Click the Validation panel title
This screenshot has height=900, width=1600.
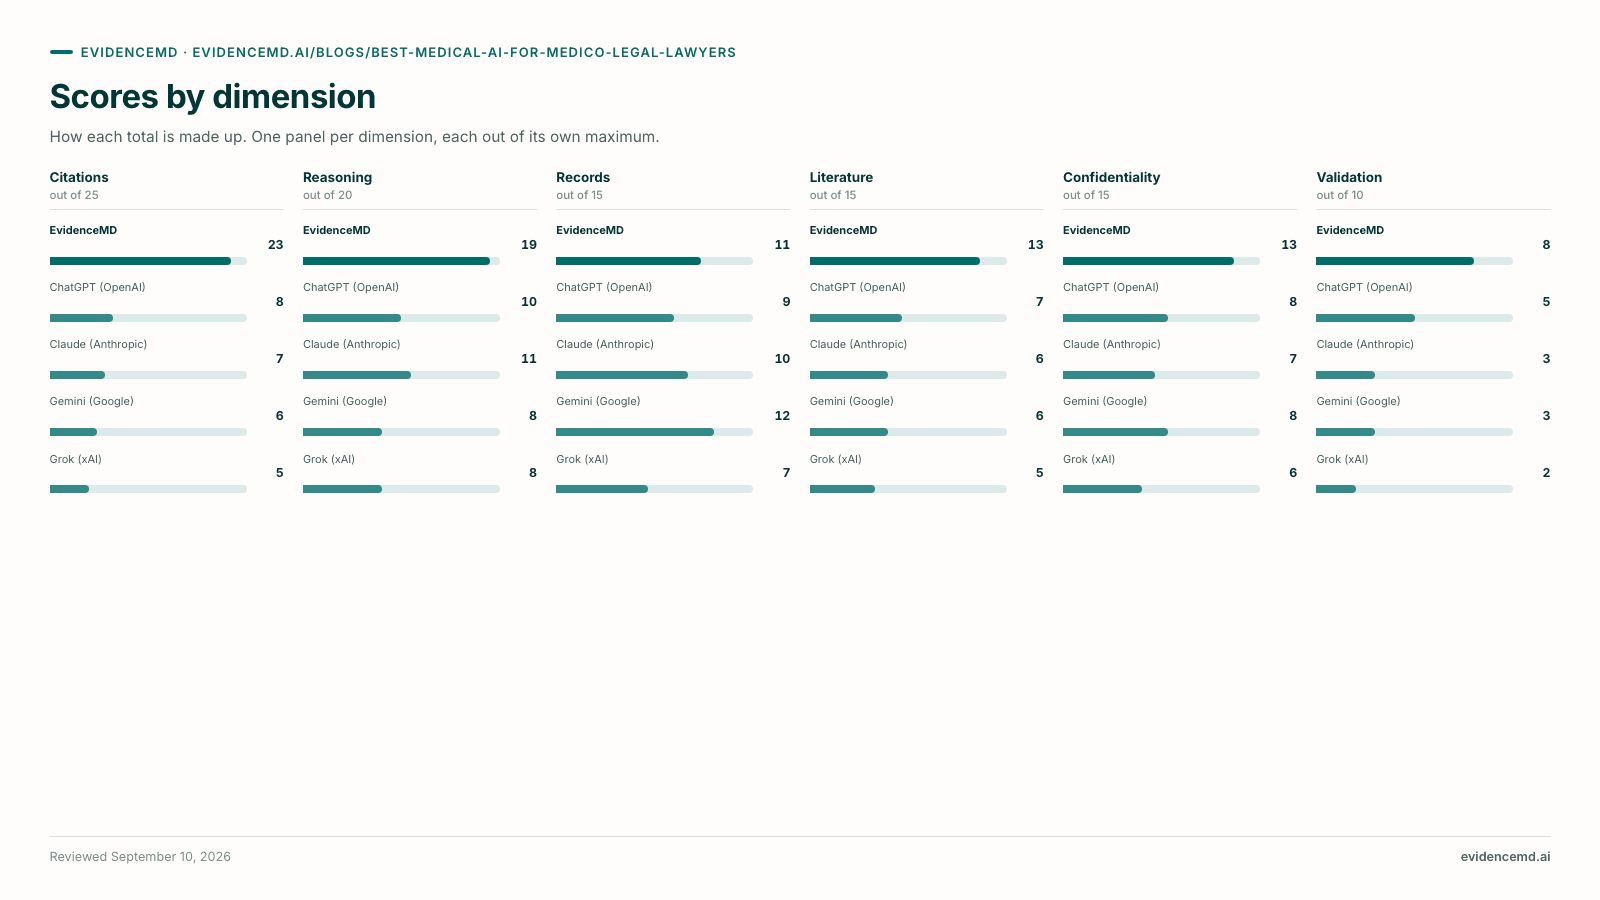click(x=1349, y=177)
